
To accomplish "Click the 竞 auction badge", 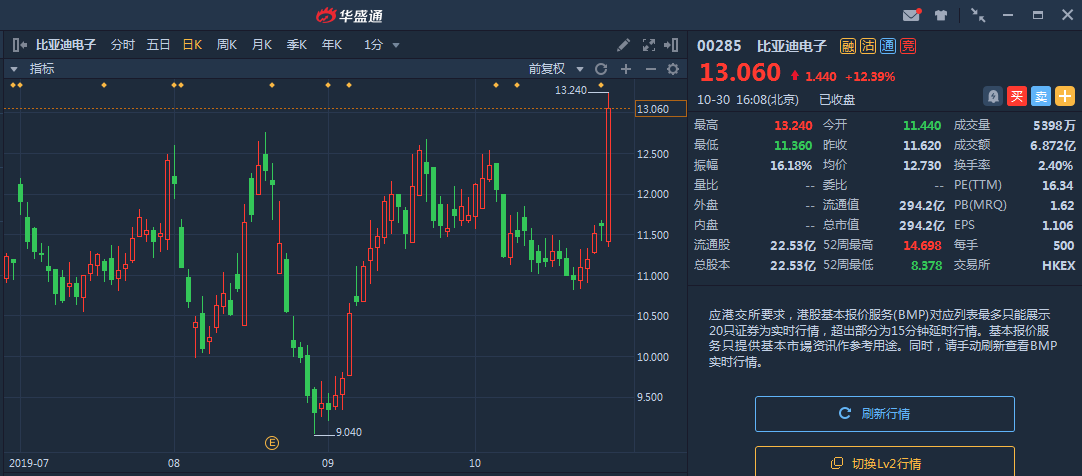I will coord(909,46).
